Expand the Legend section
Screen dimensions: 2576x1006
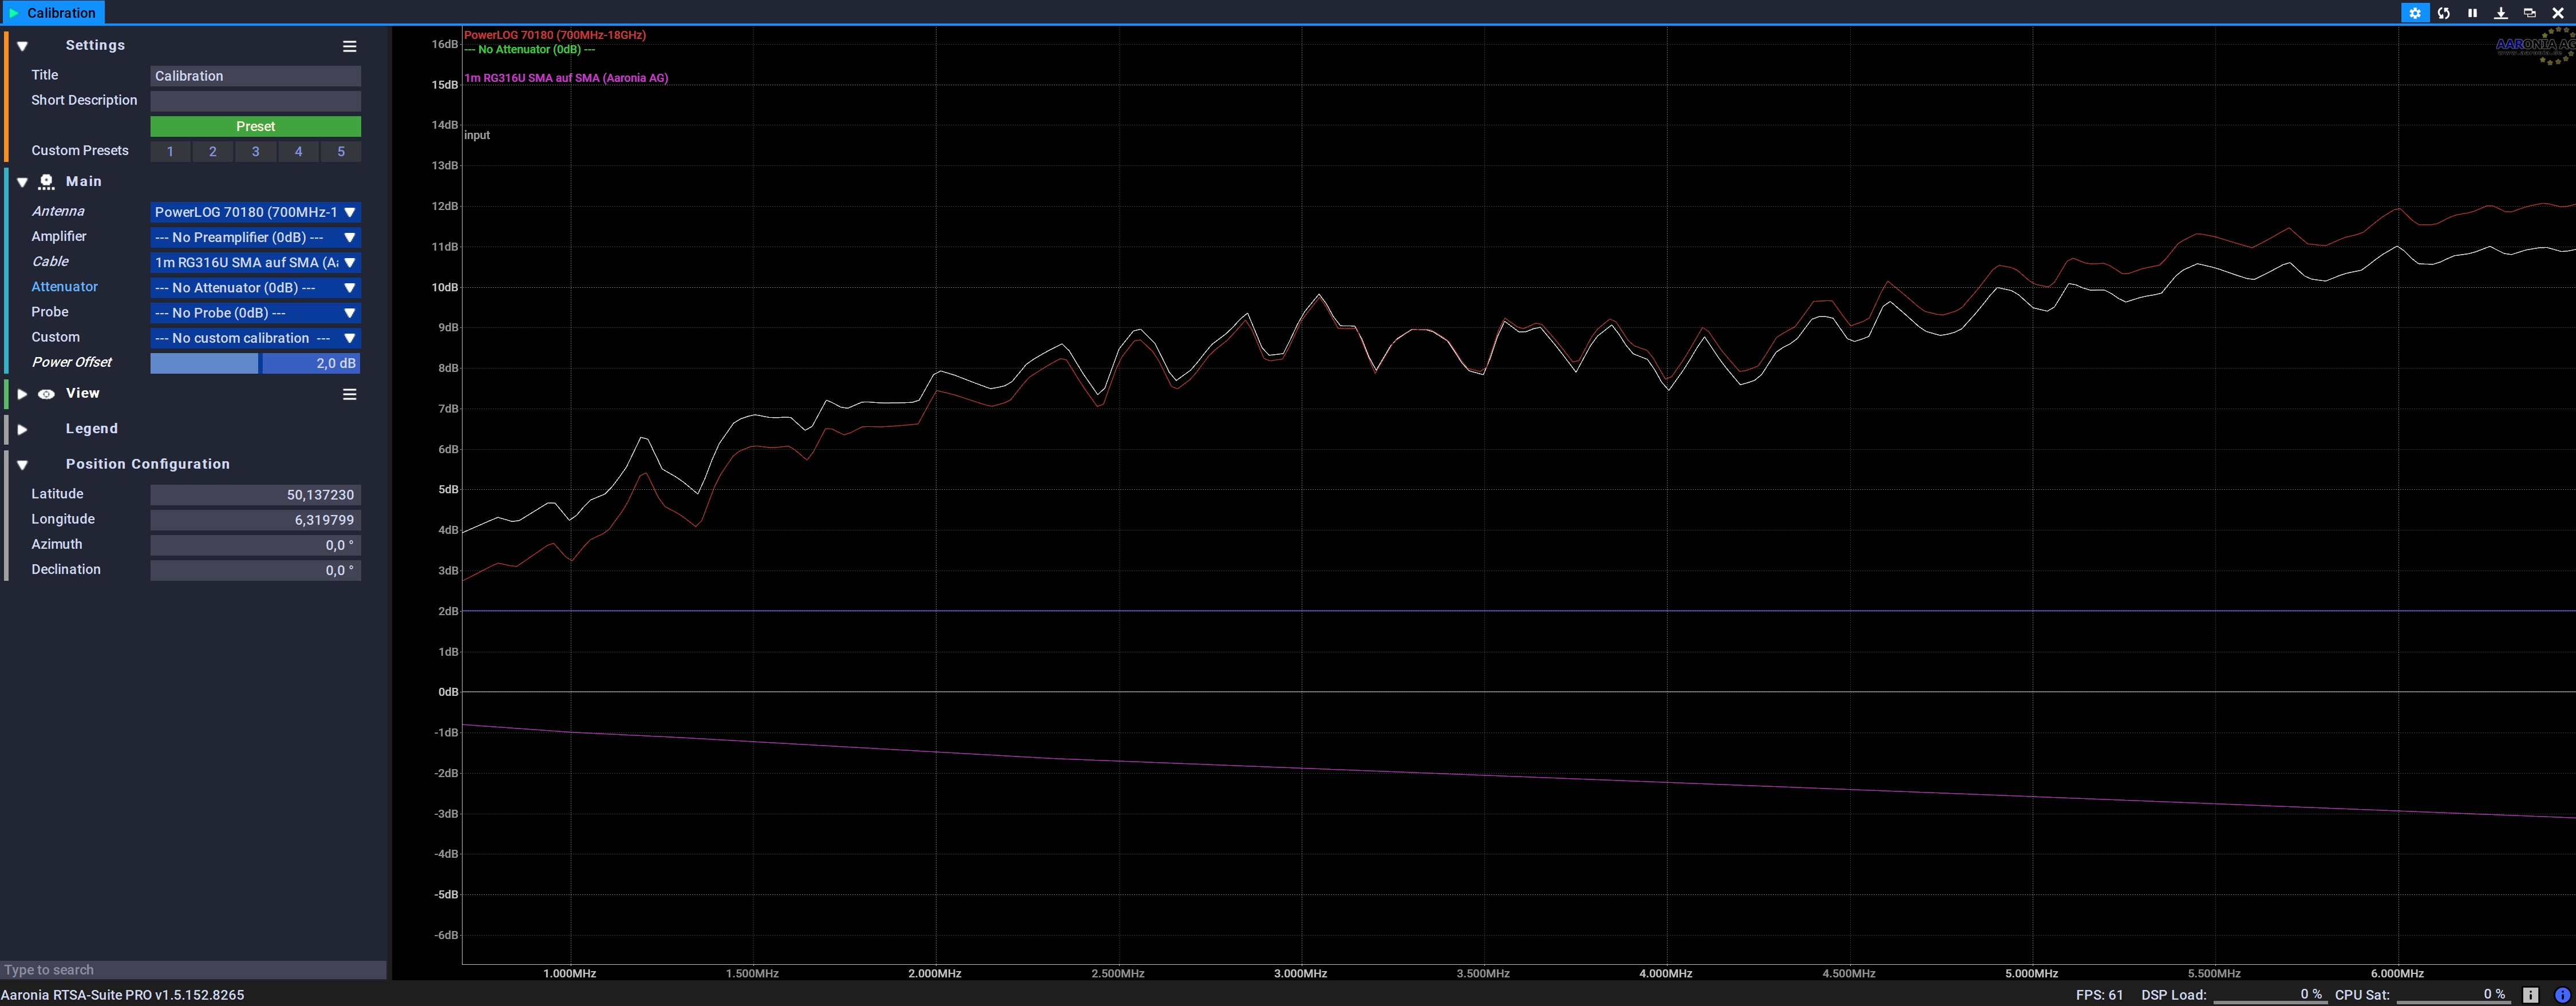22,429
